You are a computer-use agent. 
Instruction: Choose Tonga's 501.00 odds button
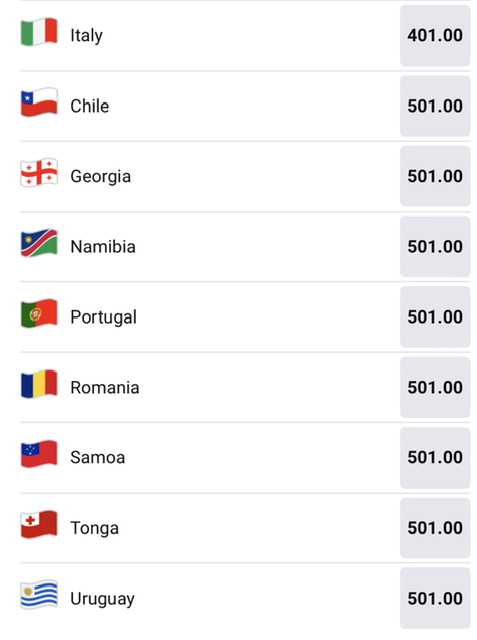pos(435,528)
